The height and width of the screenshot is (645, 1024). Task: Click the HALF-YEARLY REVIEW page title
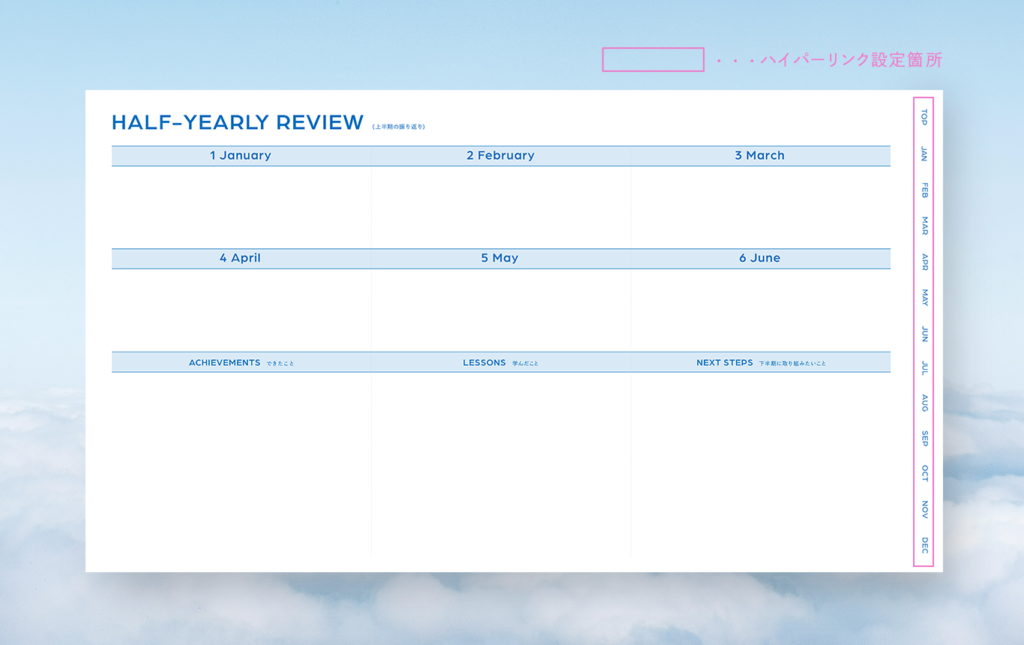237,123
